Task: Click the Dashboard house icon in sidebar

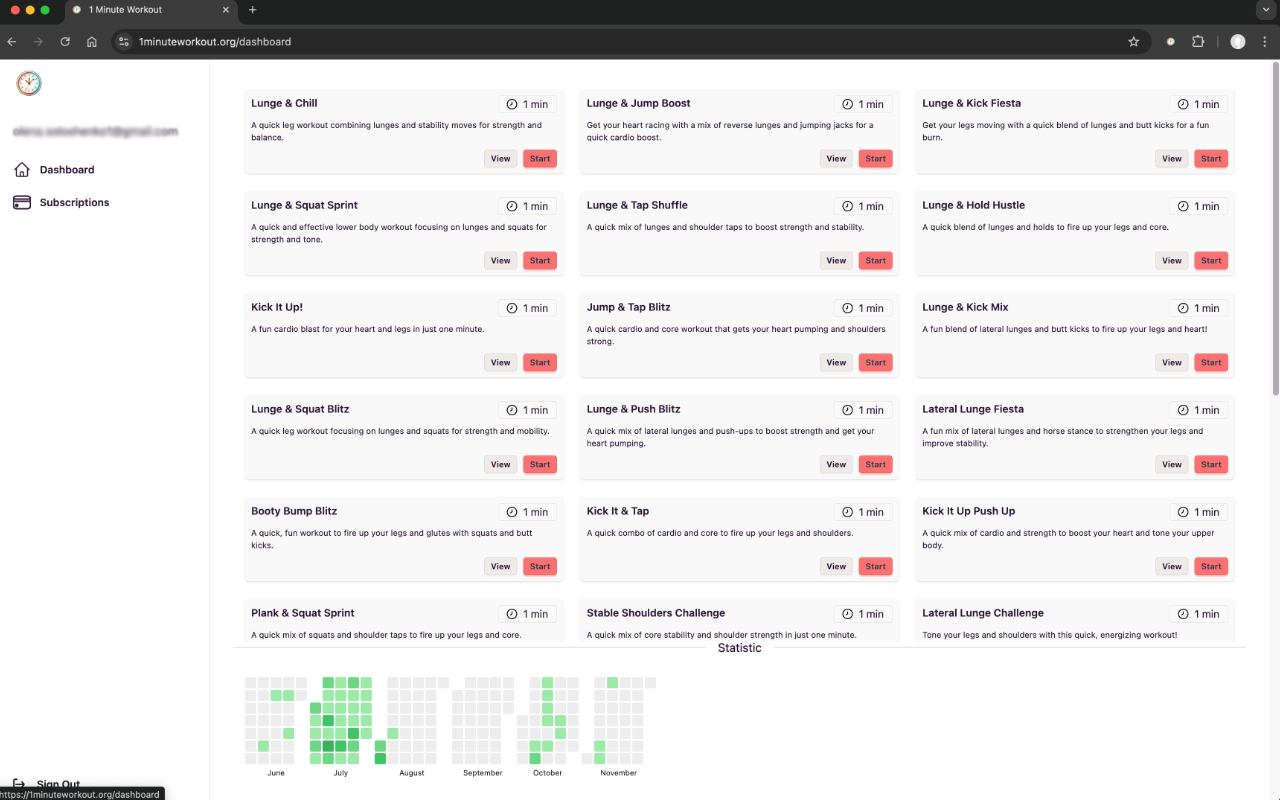Action: coord(22,170)
